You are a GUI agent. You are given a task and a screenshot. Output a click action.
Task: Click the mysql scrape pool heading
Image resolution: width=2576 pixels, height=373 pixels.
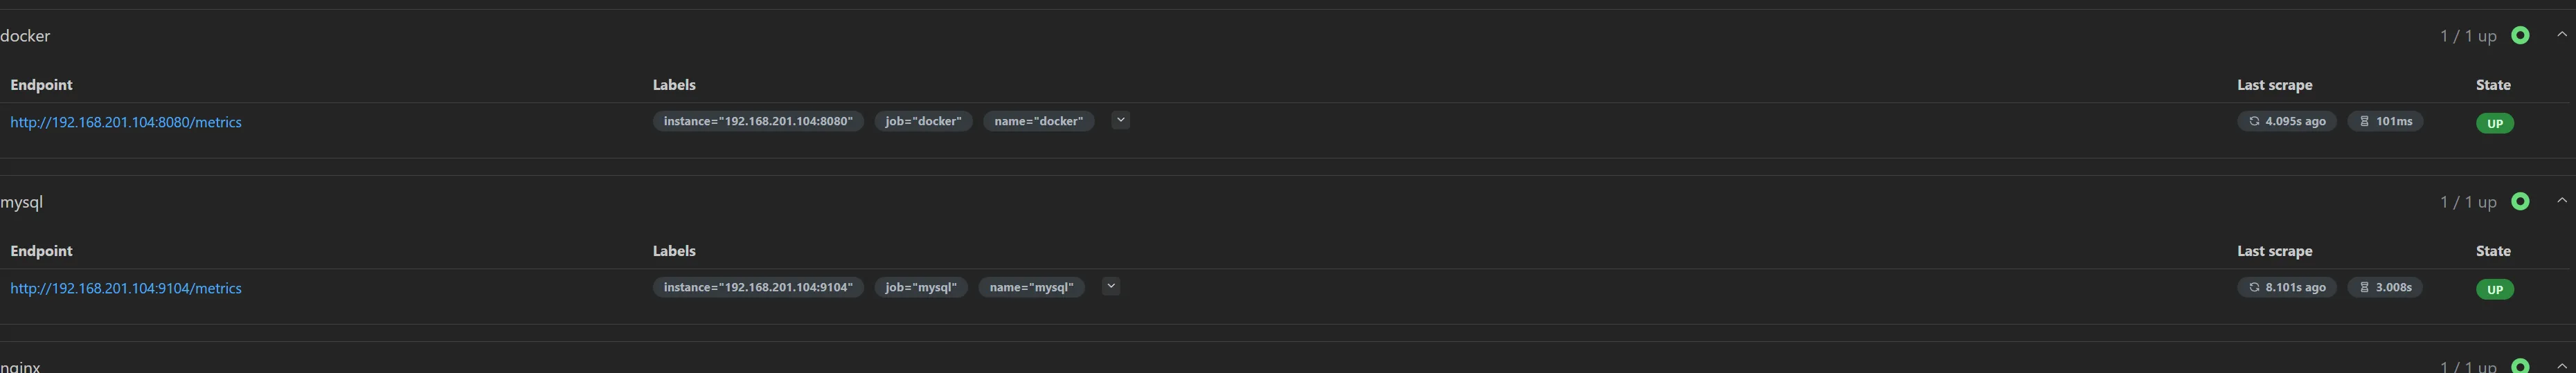click(x=22, y=202)
